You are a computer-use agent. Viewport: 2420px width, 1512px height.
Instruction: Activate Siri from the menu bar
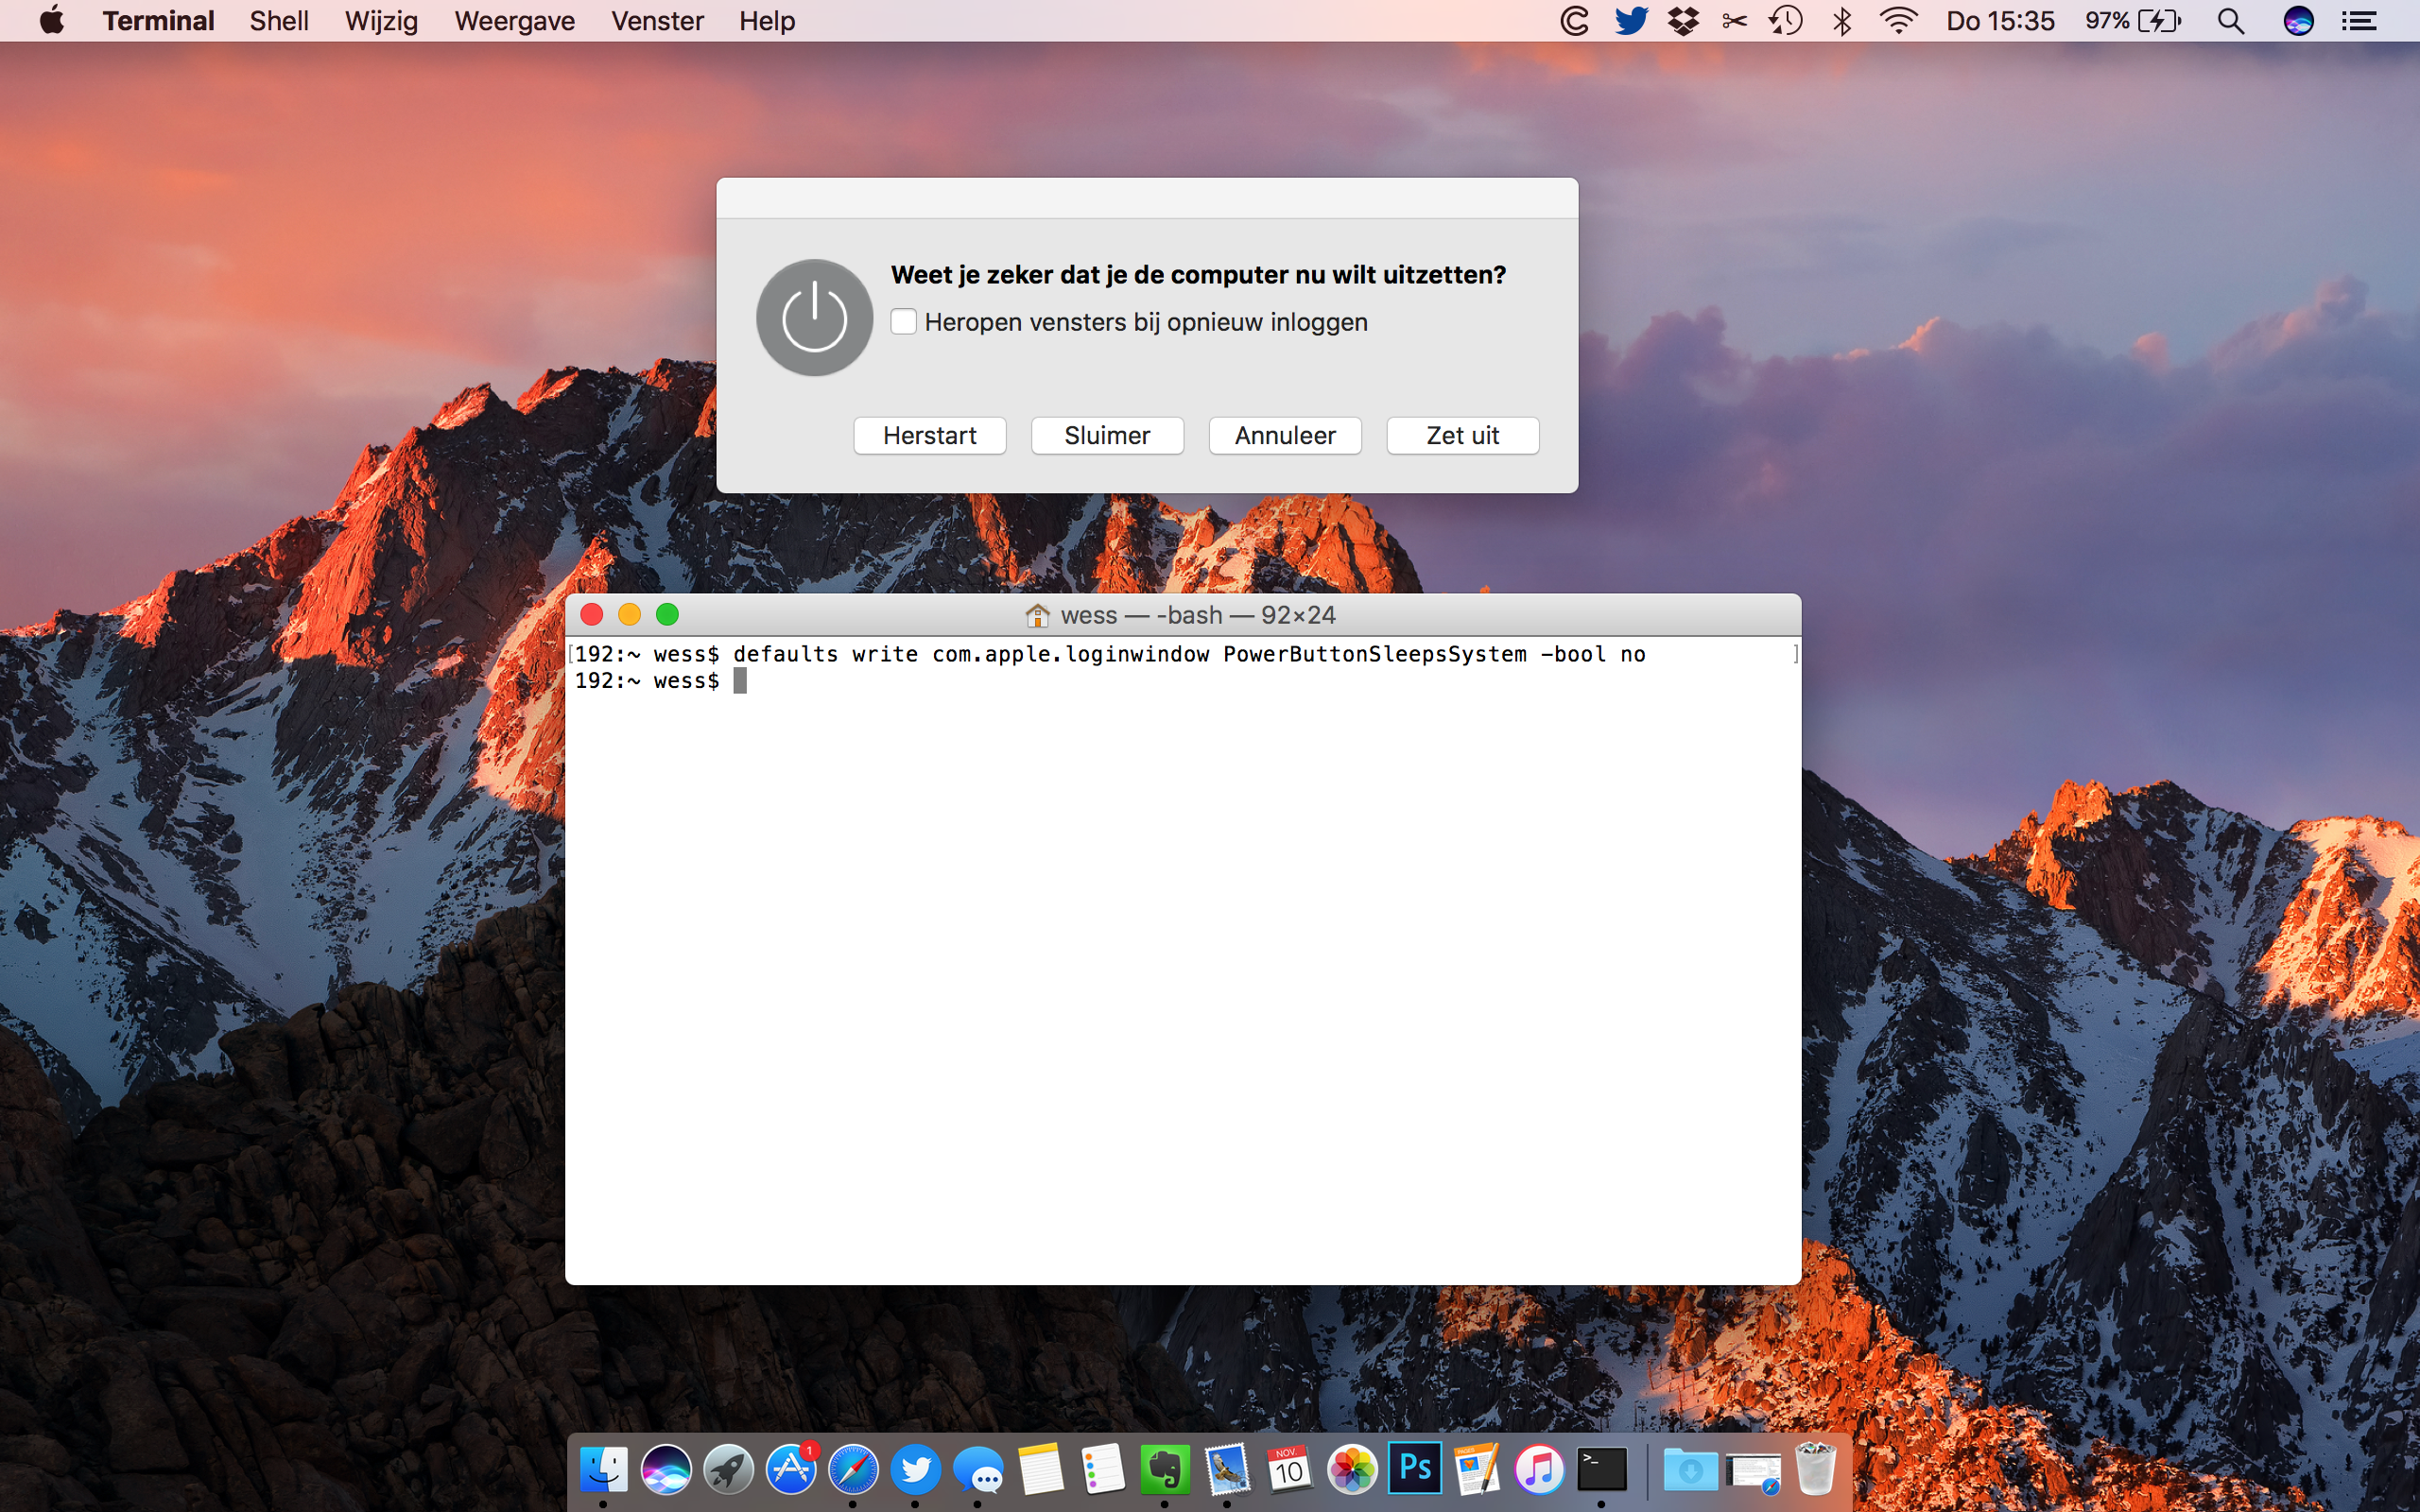click(x=2298, y=21)
